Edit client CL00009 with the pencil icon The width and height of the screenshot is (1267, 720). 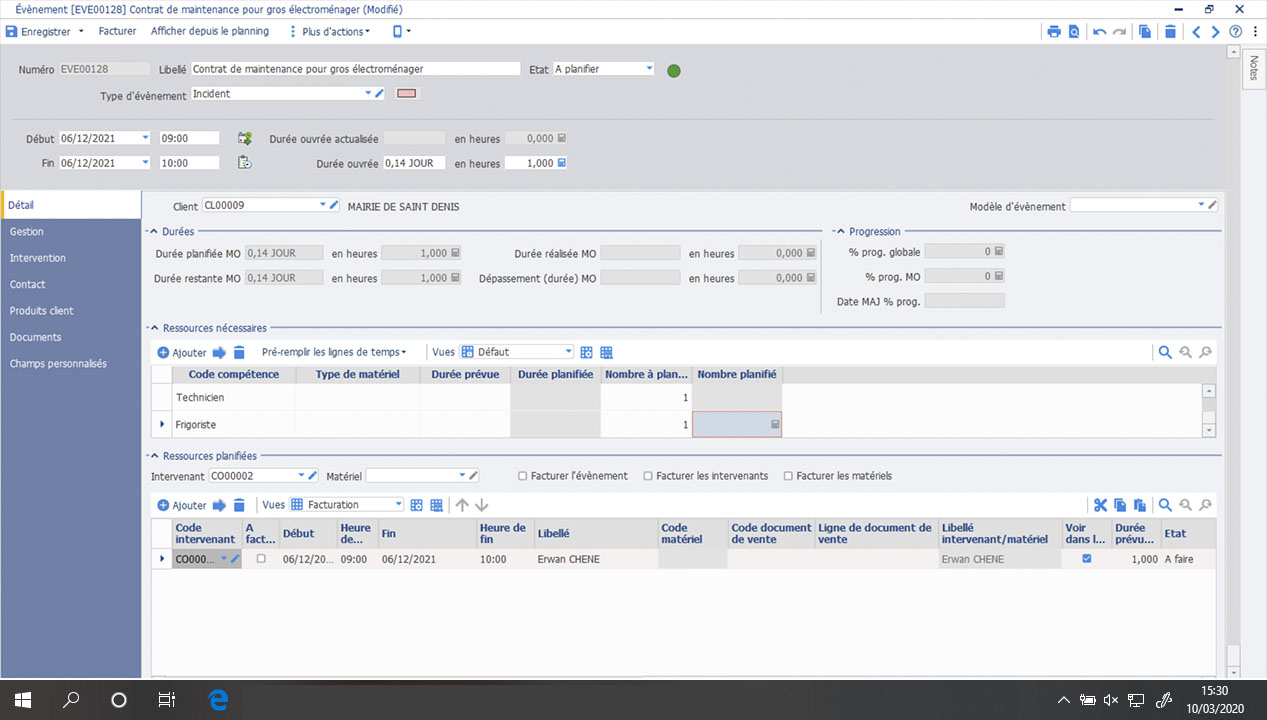click(335, 205)
